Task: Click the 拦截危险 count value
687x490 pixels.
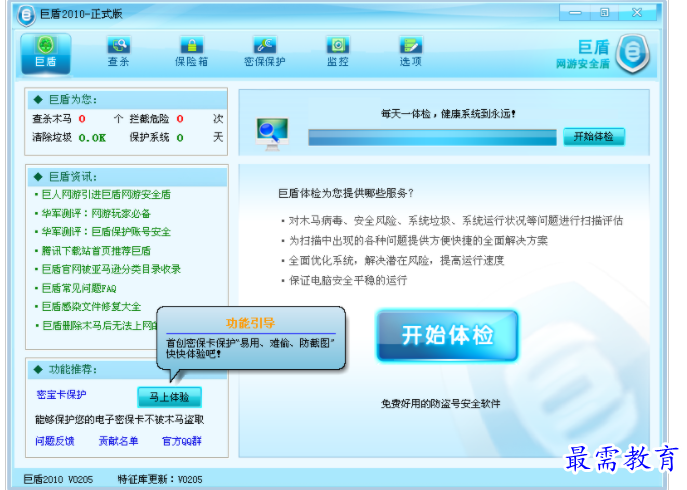Action: point(180,119)
